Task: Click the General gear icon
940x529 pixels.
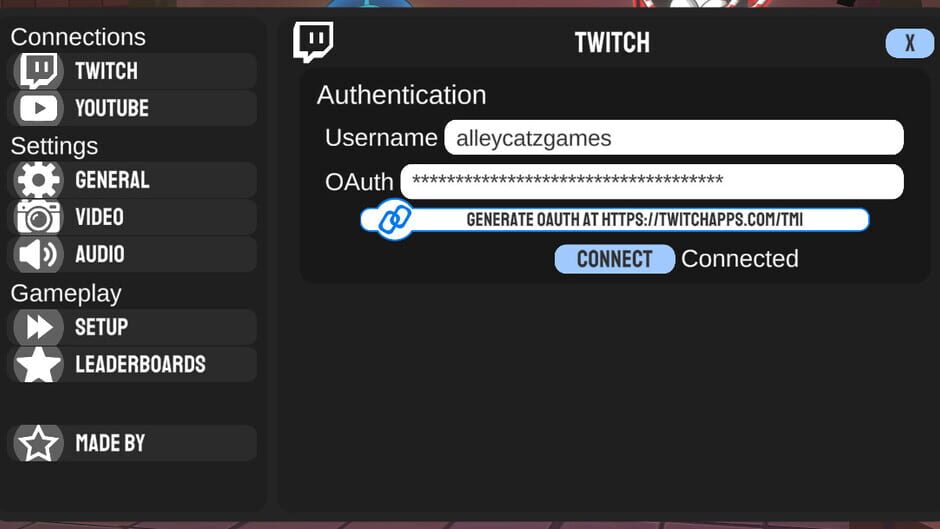Action: (x=38, y=179)
